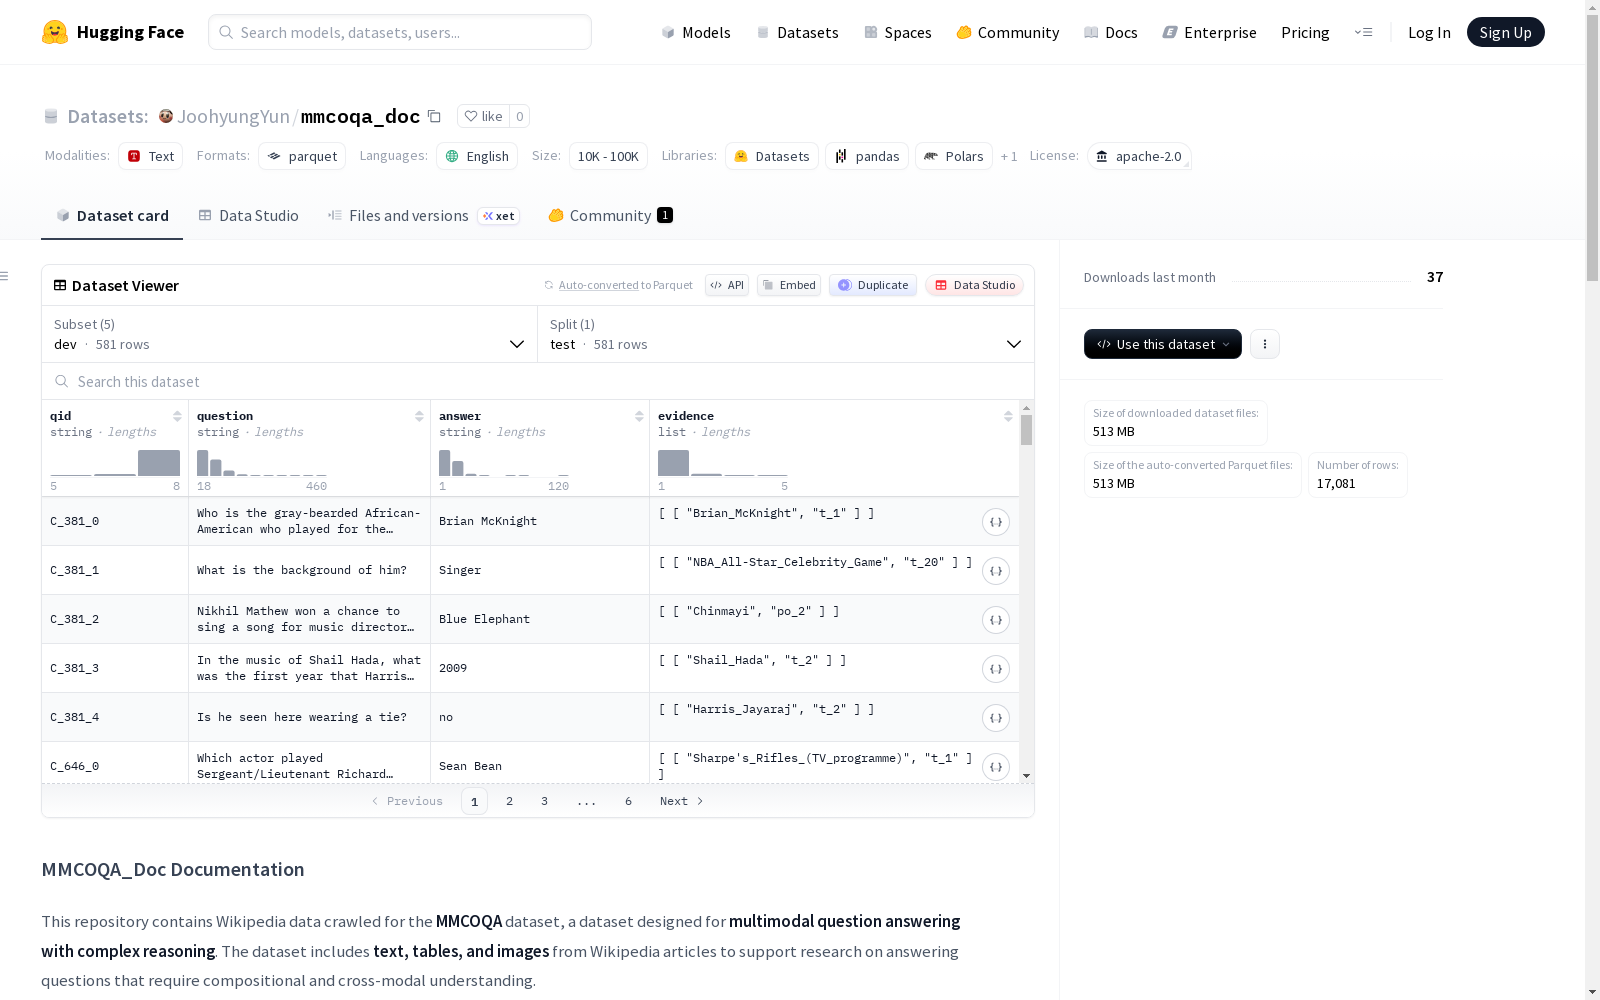Sort by the evidence column arrows
Image resolution: width=1600 pixels, height=1000 pixels.
(1008, 416)
